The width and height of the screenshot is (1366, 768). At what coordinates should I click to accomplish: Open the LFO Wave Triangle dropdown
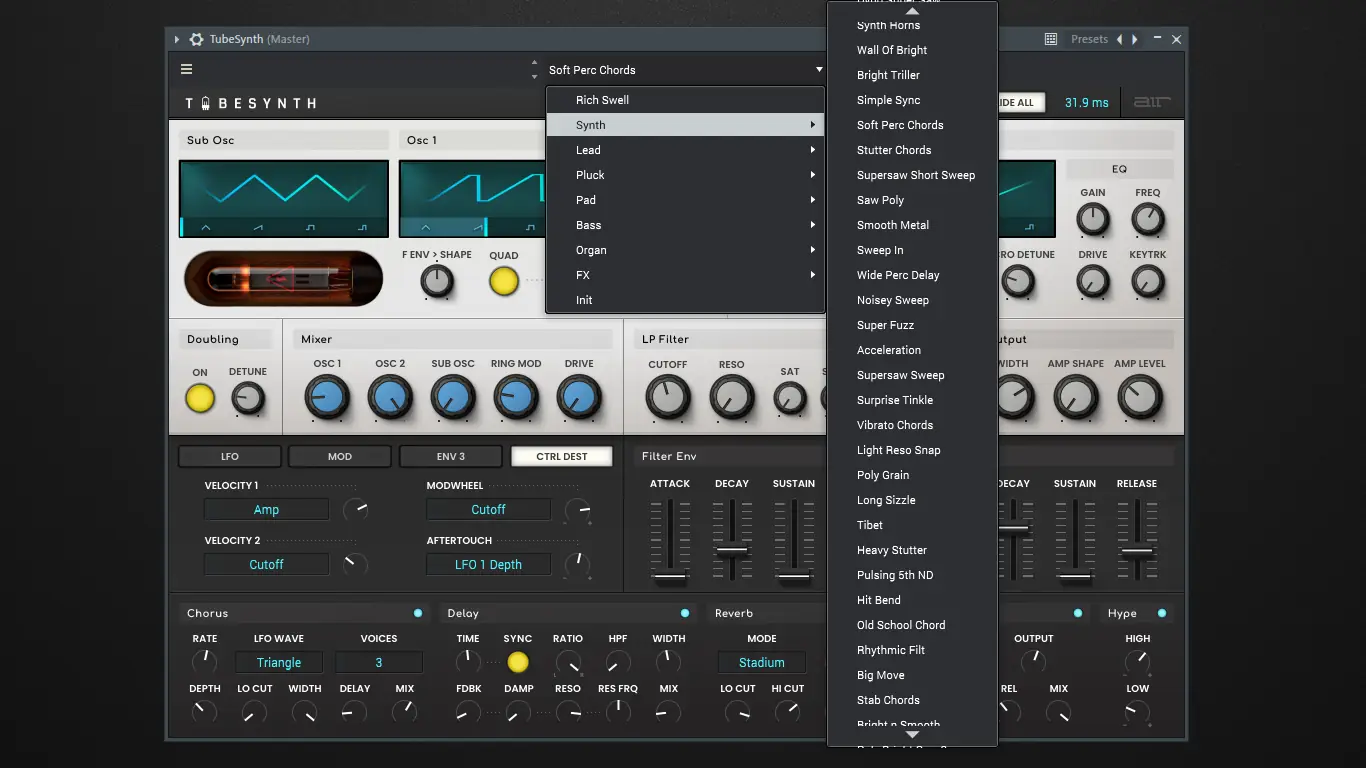point(279,663)
